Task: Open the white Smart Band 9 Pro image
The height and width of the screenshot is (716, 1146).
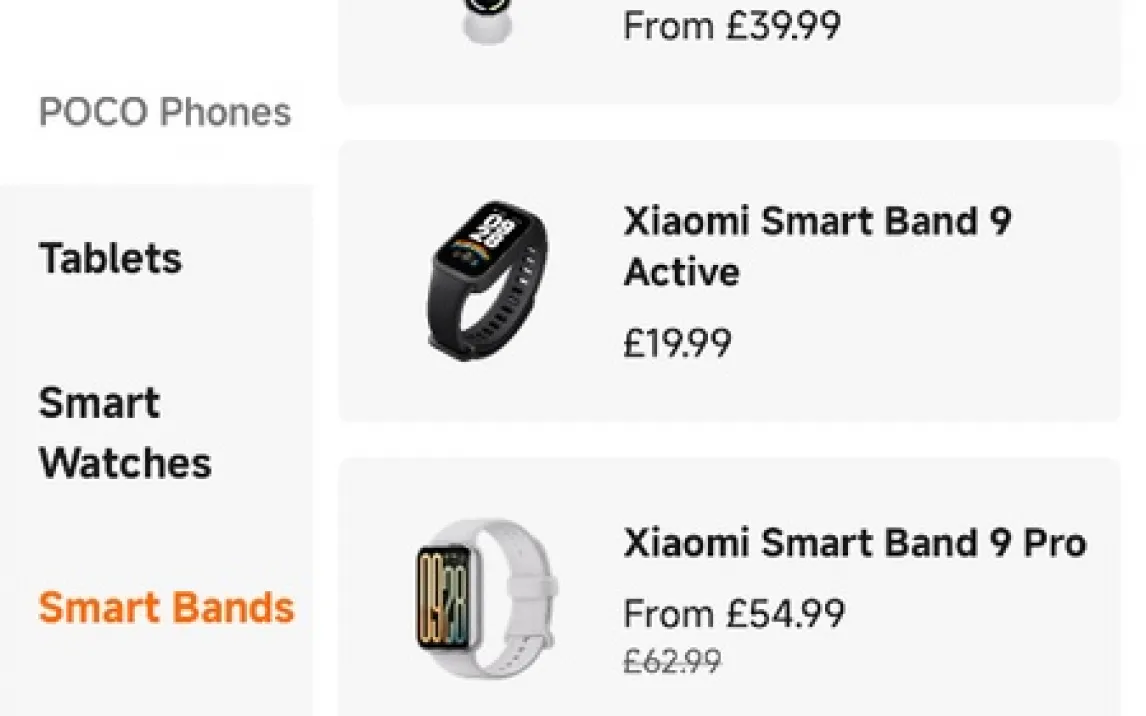Action: pos(485,597)
